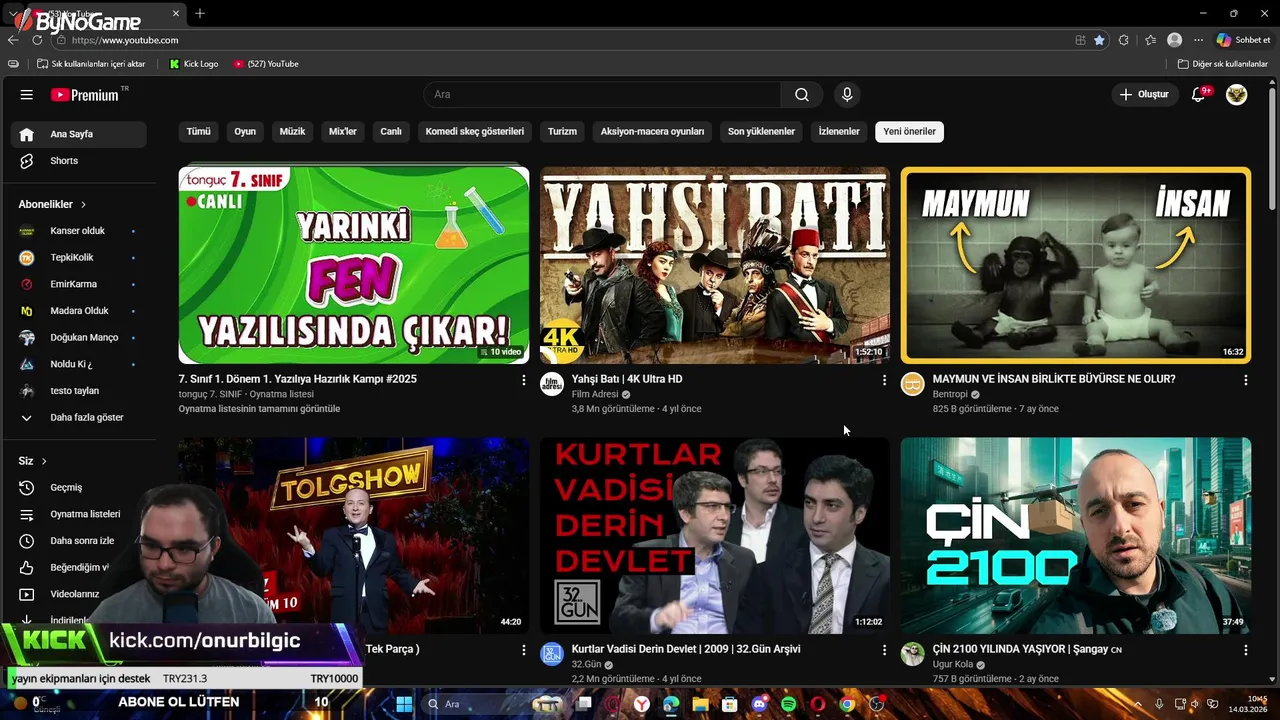Open the TepkiKolik channel subscription
Viewport: 1280px width, 720px height.
(x=79, y=258)
